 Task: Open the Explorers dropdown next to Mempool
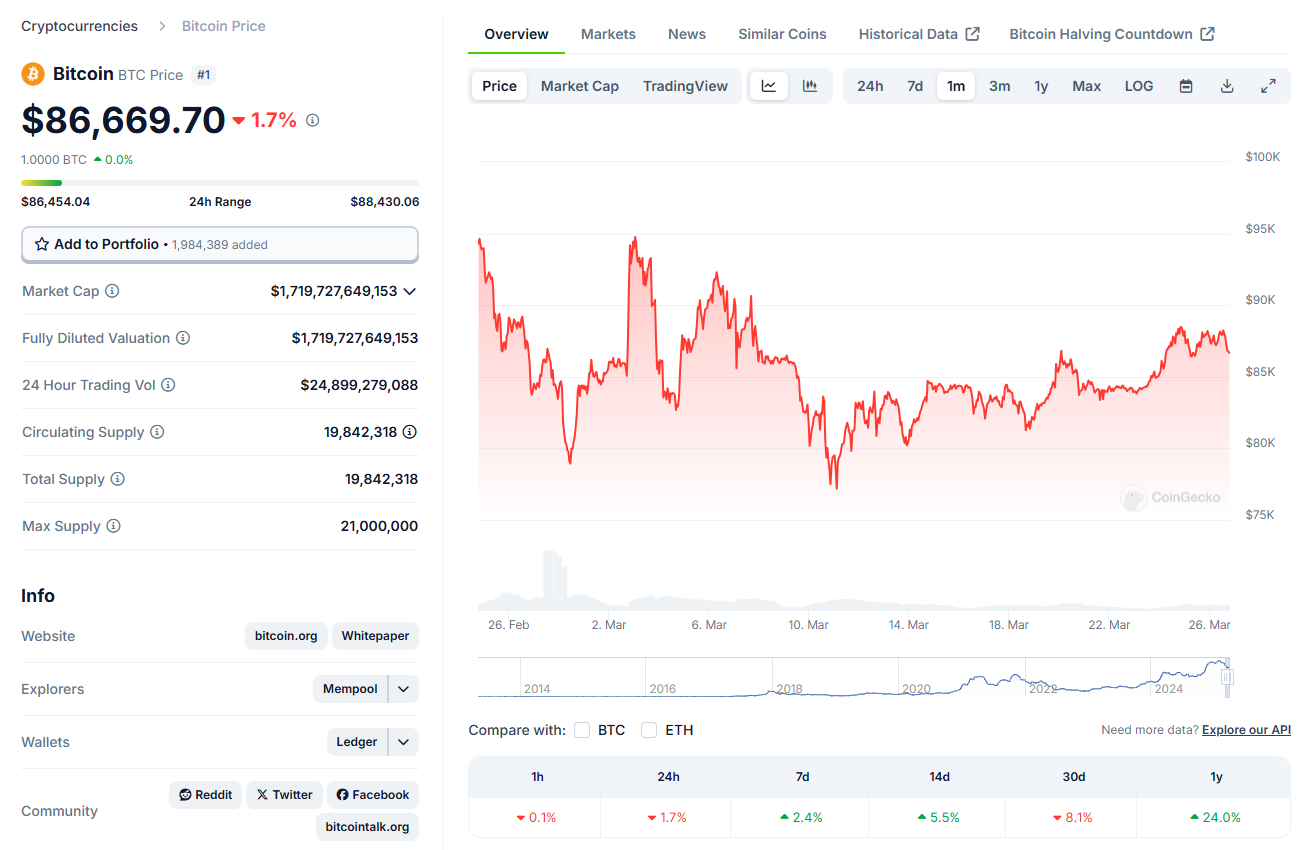click(x=403, y=689)
